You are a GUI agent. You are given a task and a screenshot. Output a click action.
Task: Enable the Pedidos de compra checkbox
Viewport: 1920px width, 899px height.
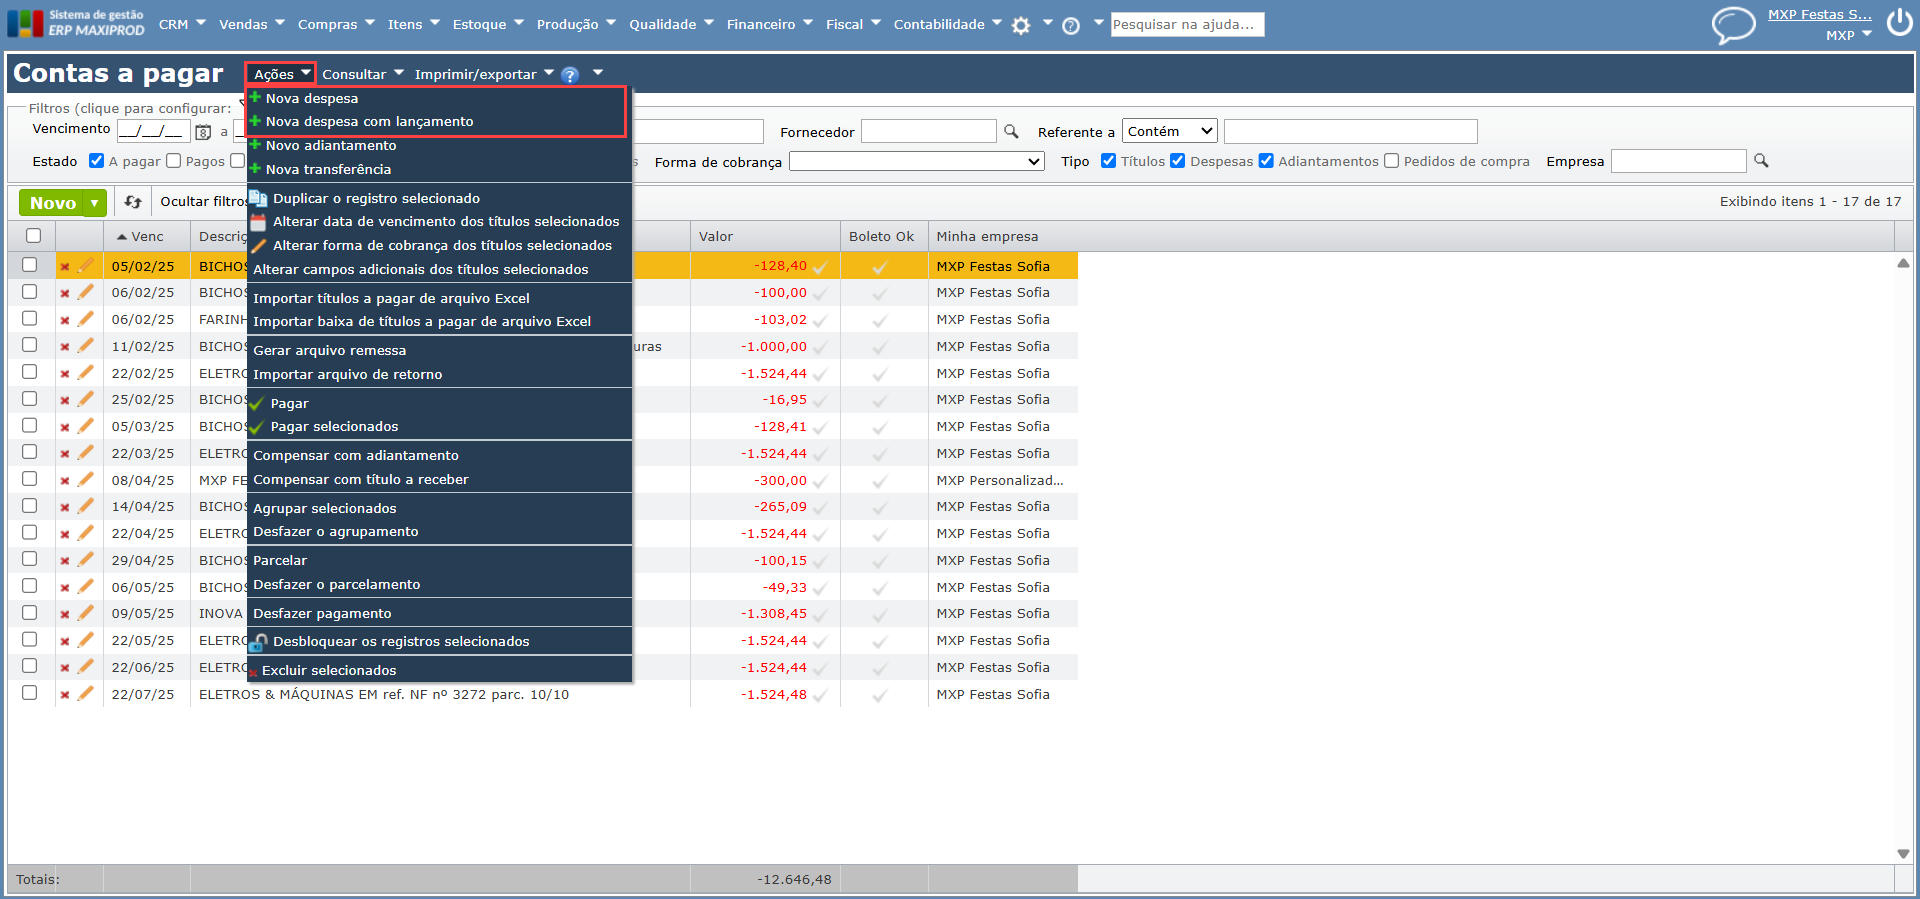[1391, 161]
